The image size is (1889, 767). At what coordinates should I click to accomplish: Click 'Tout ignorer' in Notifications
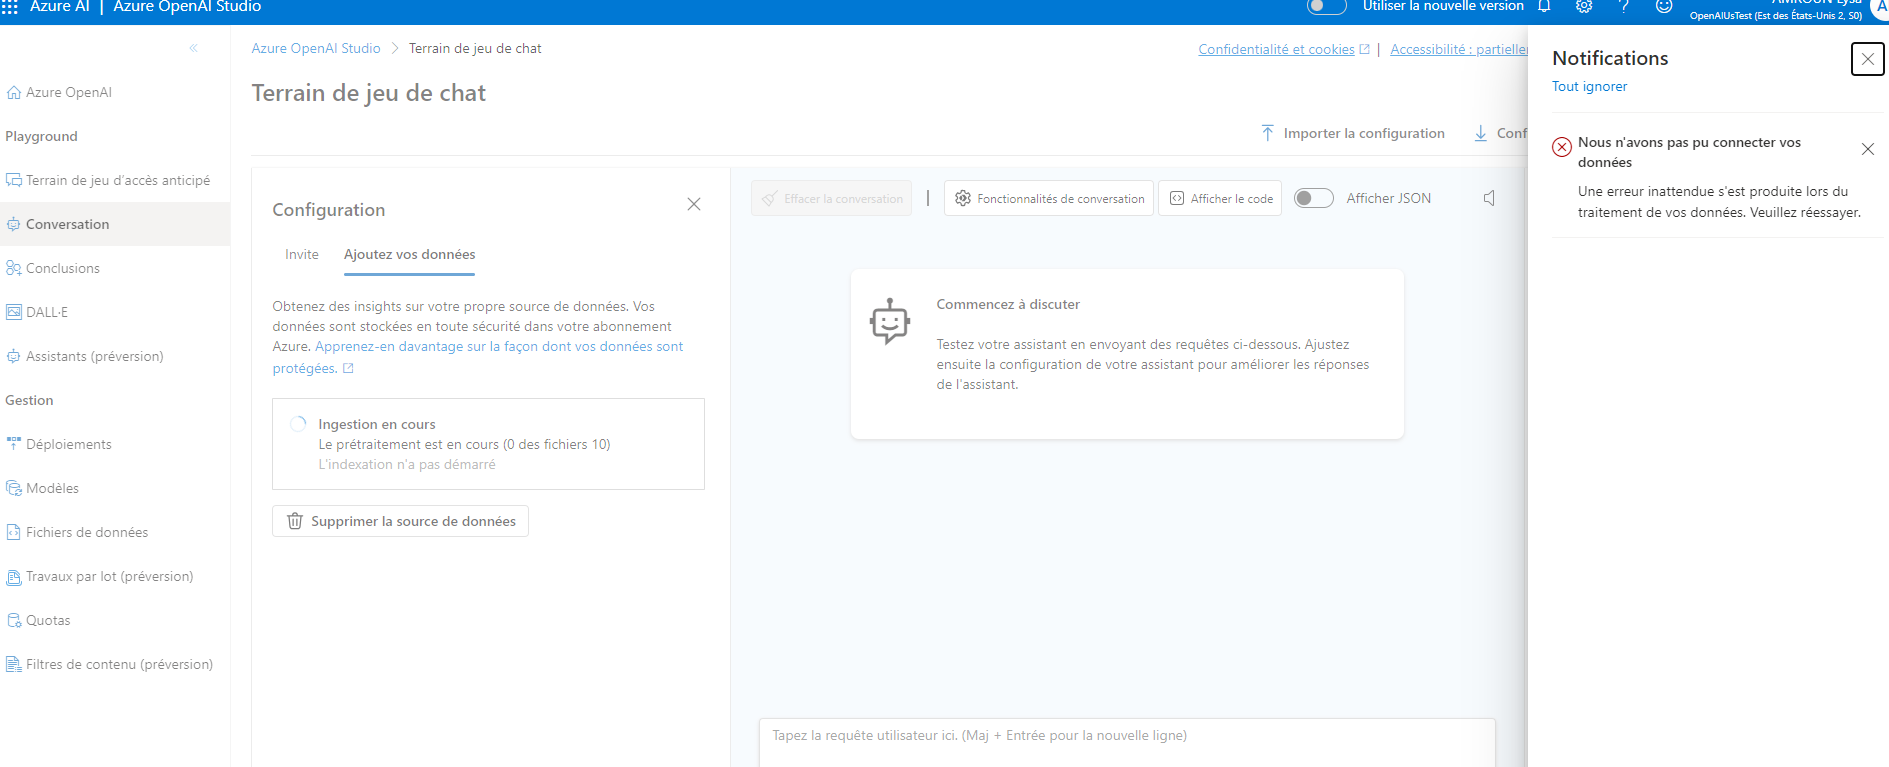tap(1590, 86)
